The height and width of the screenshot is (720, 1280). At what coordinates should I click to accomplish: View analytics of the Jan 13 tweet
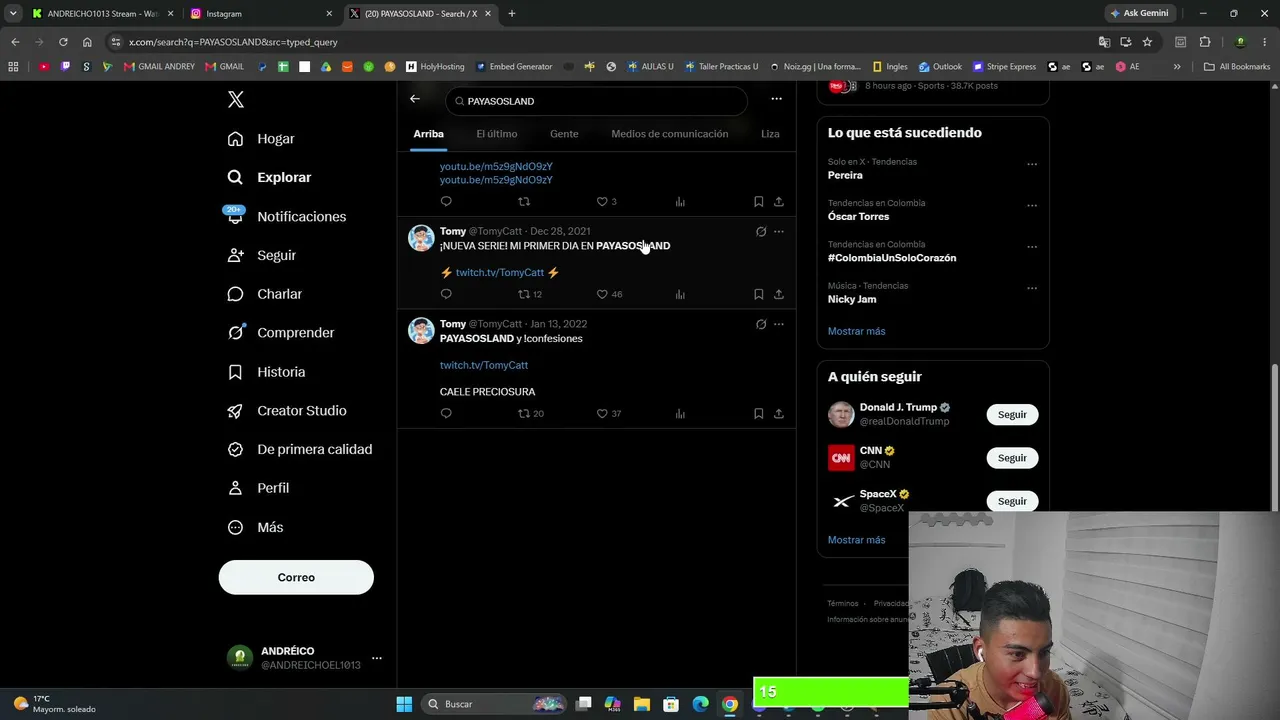click(680, 413)
